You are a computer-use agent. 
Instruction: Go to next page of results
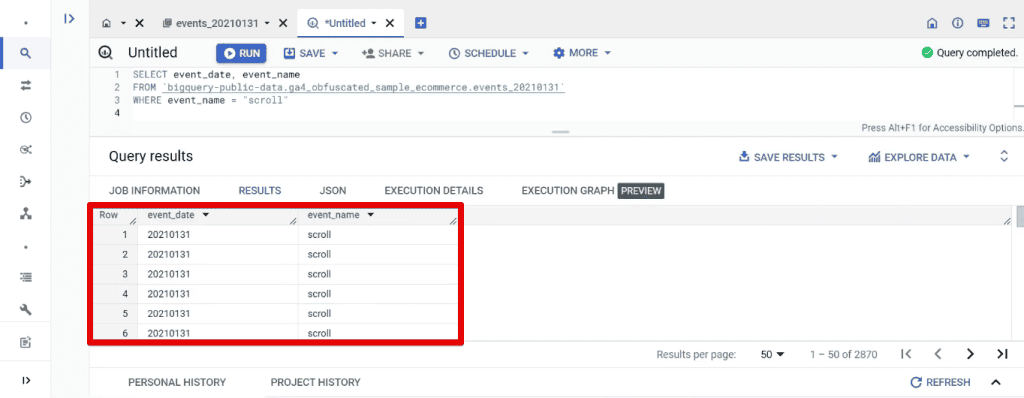(x=970, y=354)
